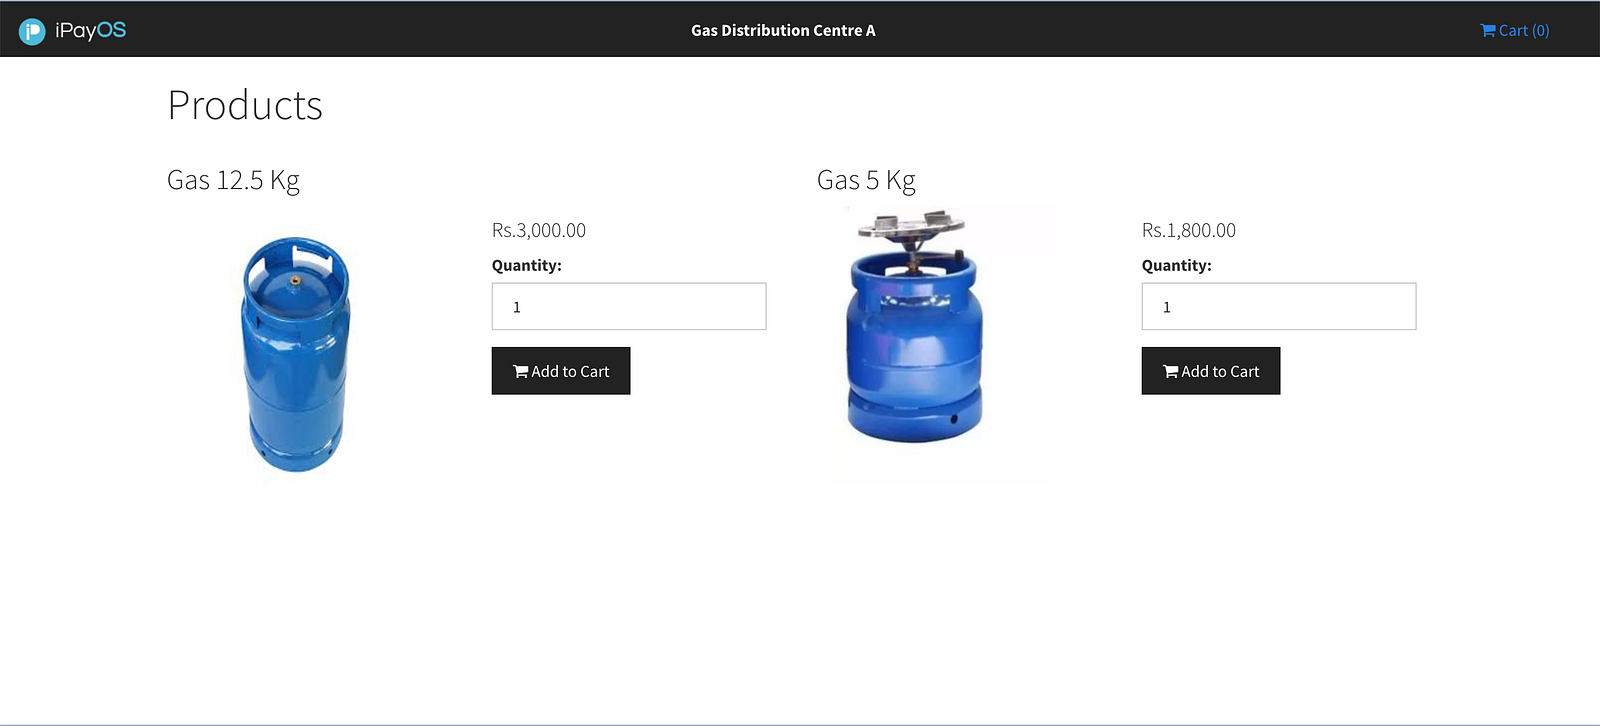Click cart icon on Gas 12.5 Kg button
The height and width of the screenshot is (726, 1600).
click(x=521, y=371)
